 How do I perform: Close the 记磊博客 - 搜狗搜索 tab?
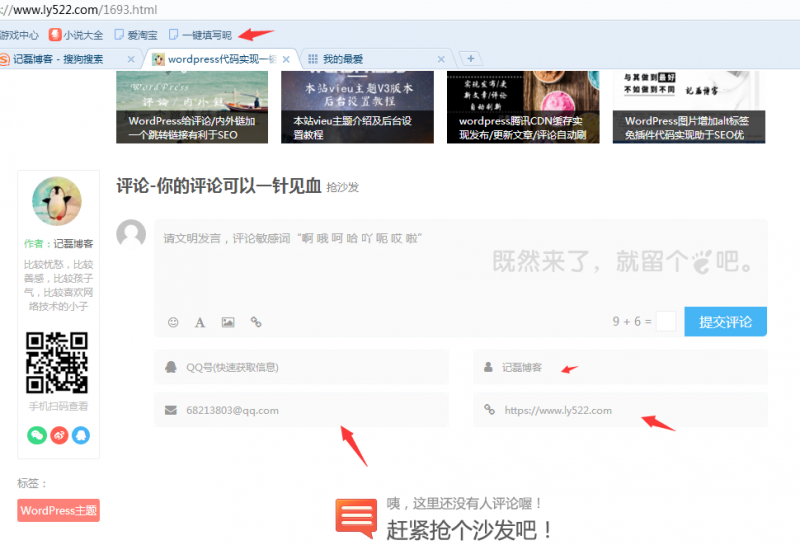point(131,59)
